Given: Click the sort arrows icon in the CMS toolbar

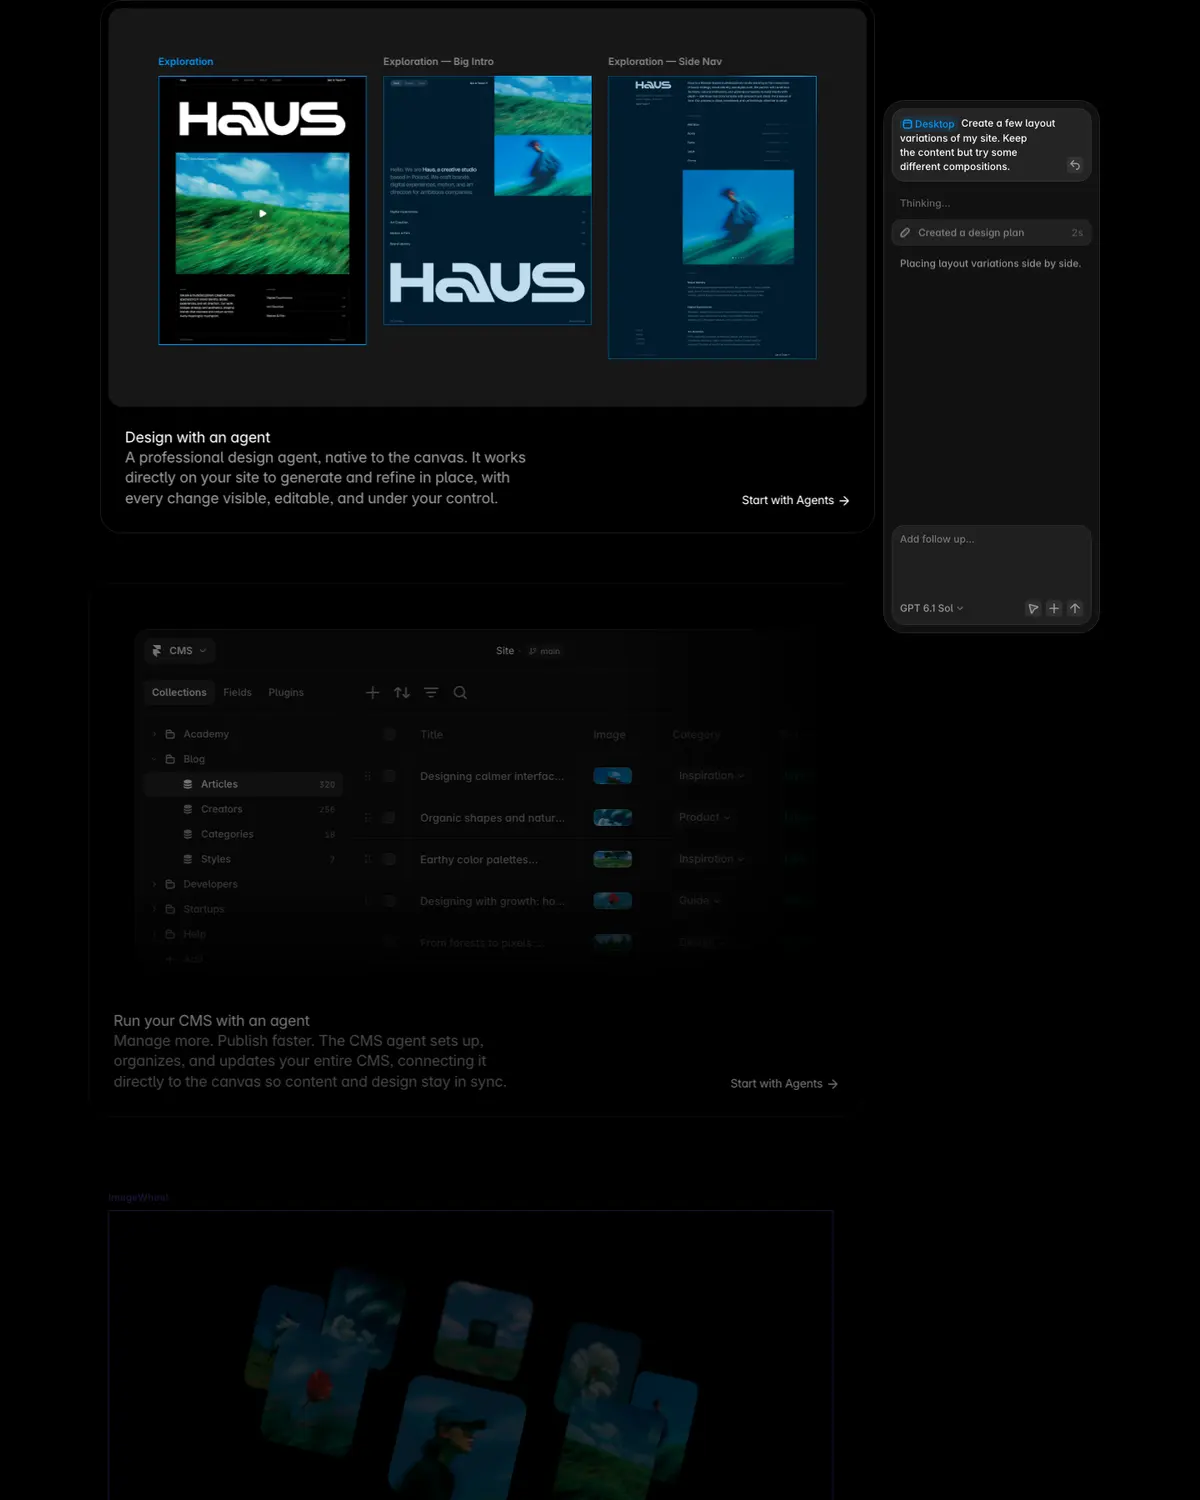Looking at the screenshot, I should [x=402, y=692].
